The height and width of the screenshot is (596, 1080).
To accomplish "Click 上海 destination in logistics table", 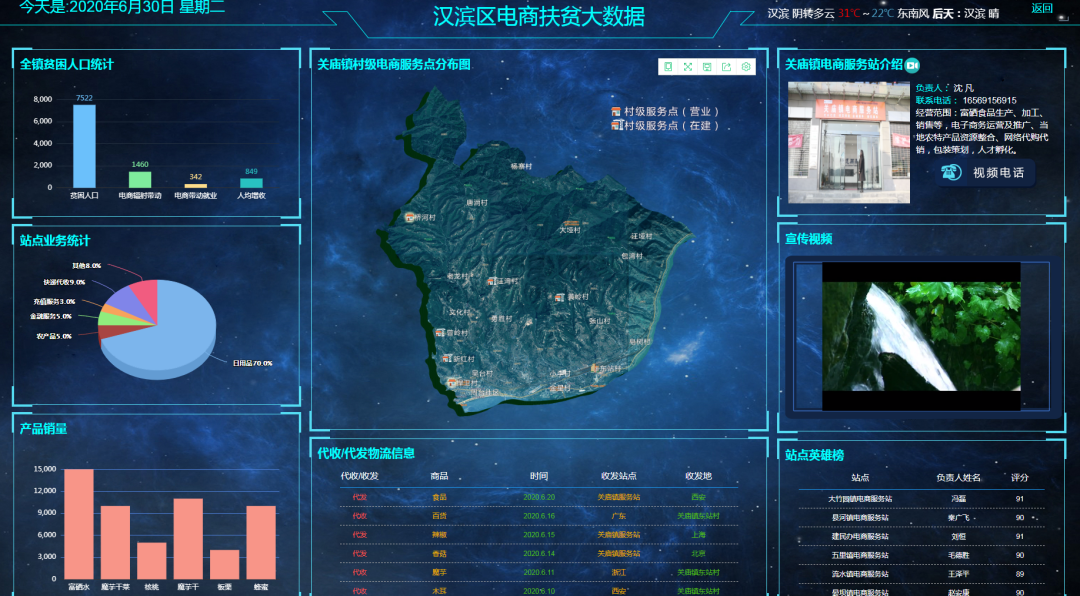I will pyautogui.click(x=698, y=535).
